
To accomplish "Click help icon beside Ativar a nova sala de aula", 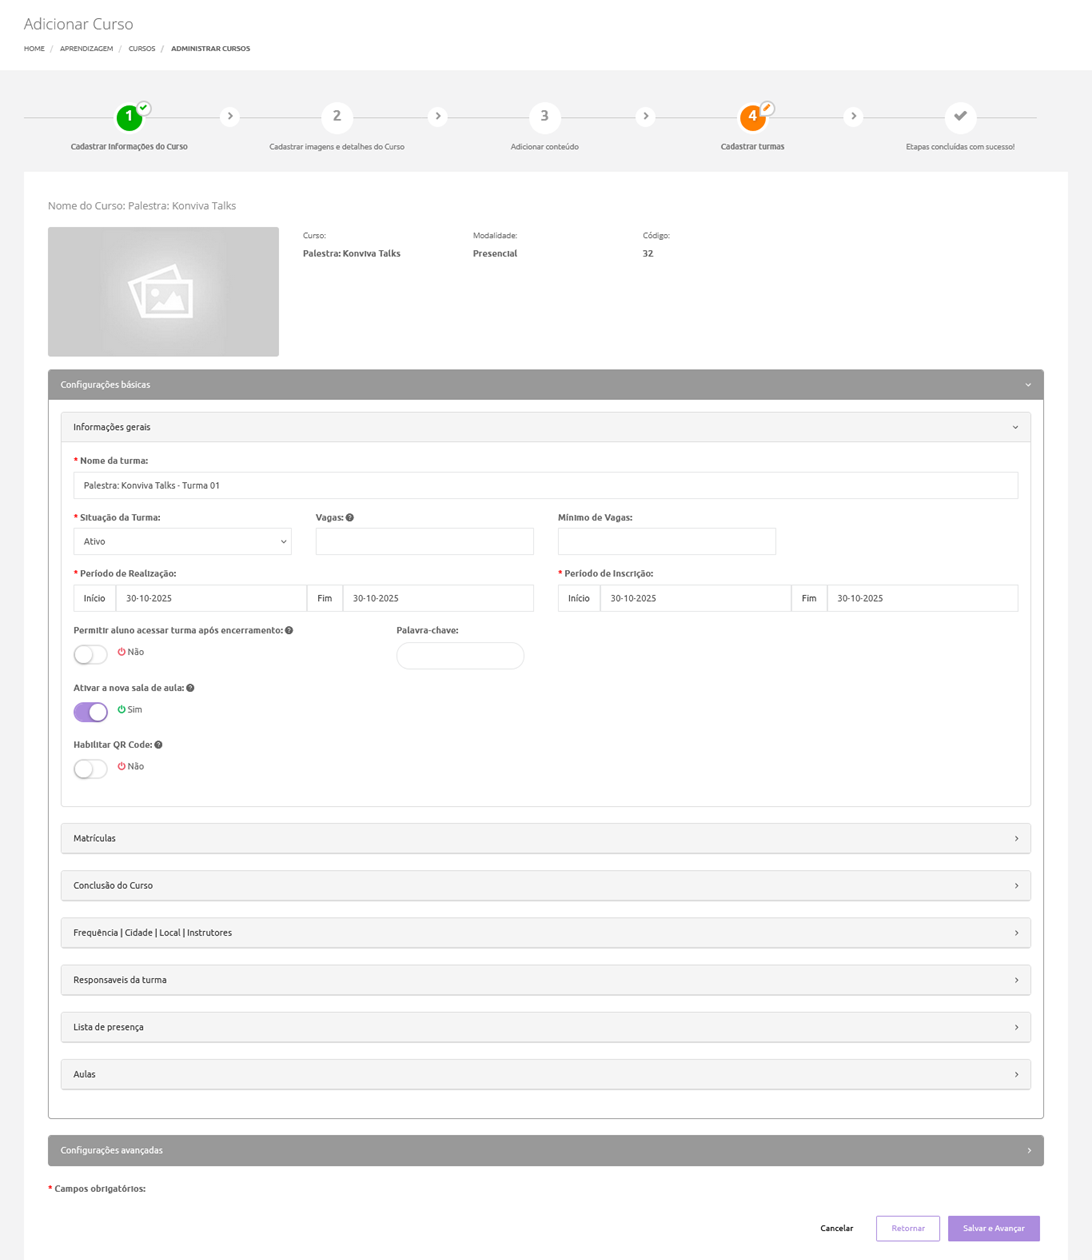I will (x=190, y=688).
